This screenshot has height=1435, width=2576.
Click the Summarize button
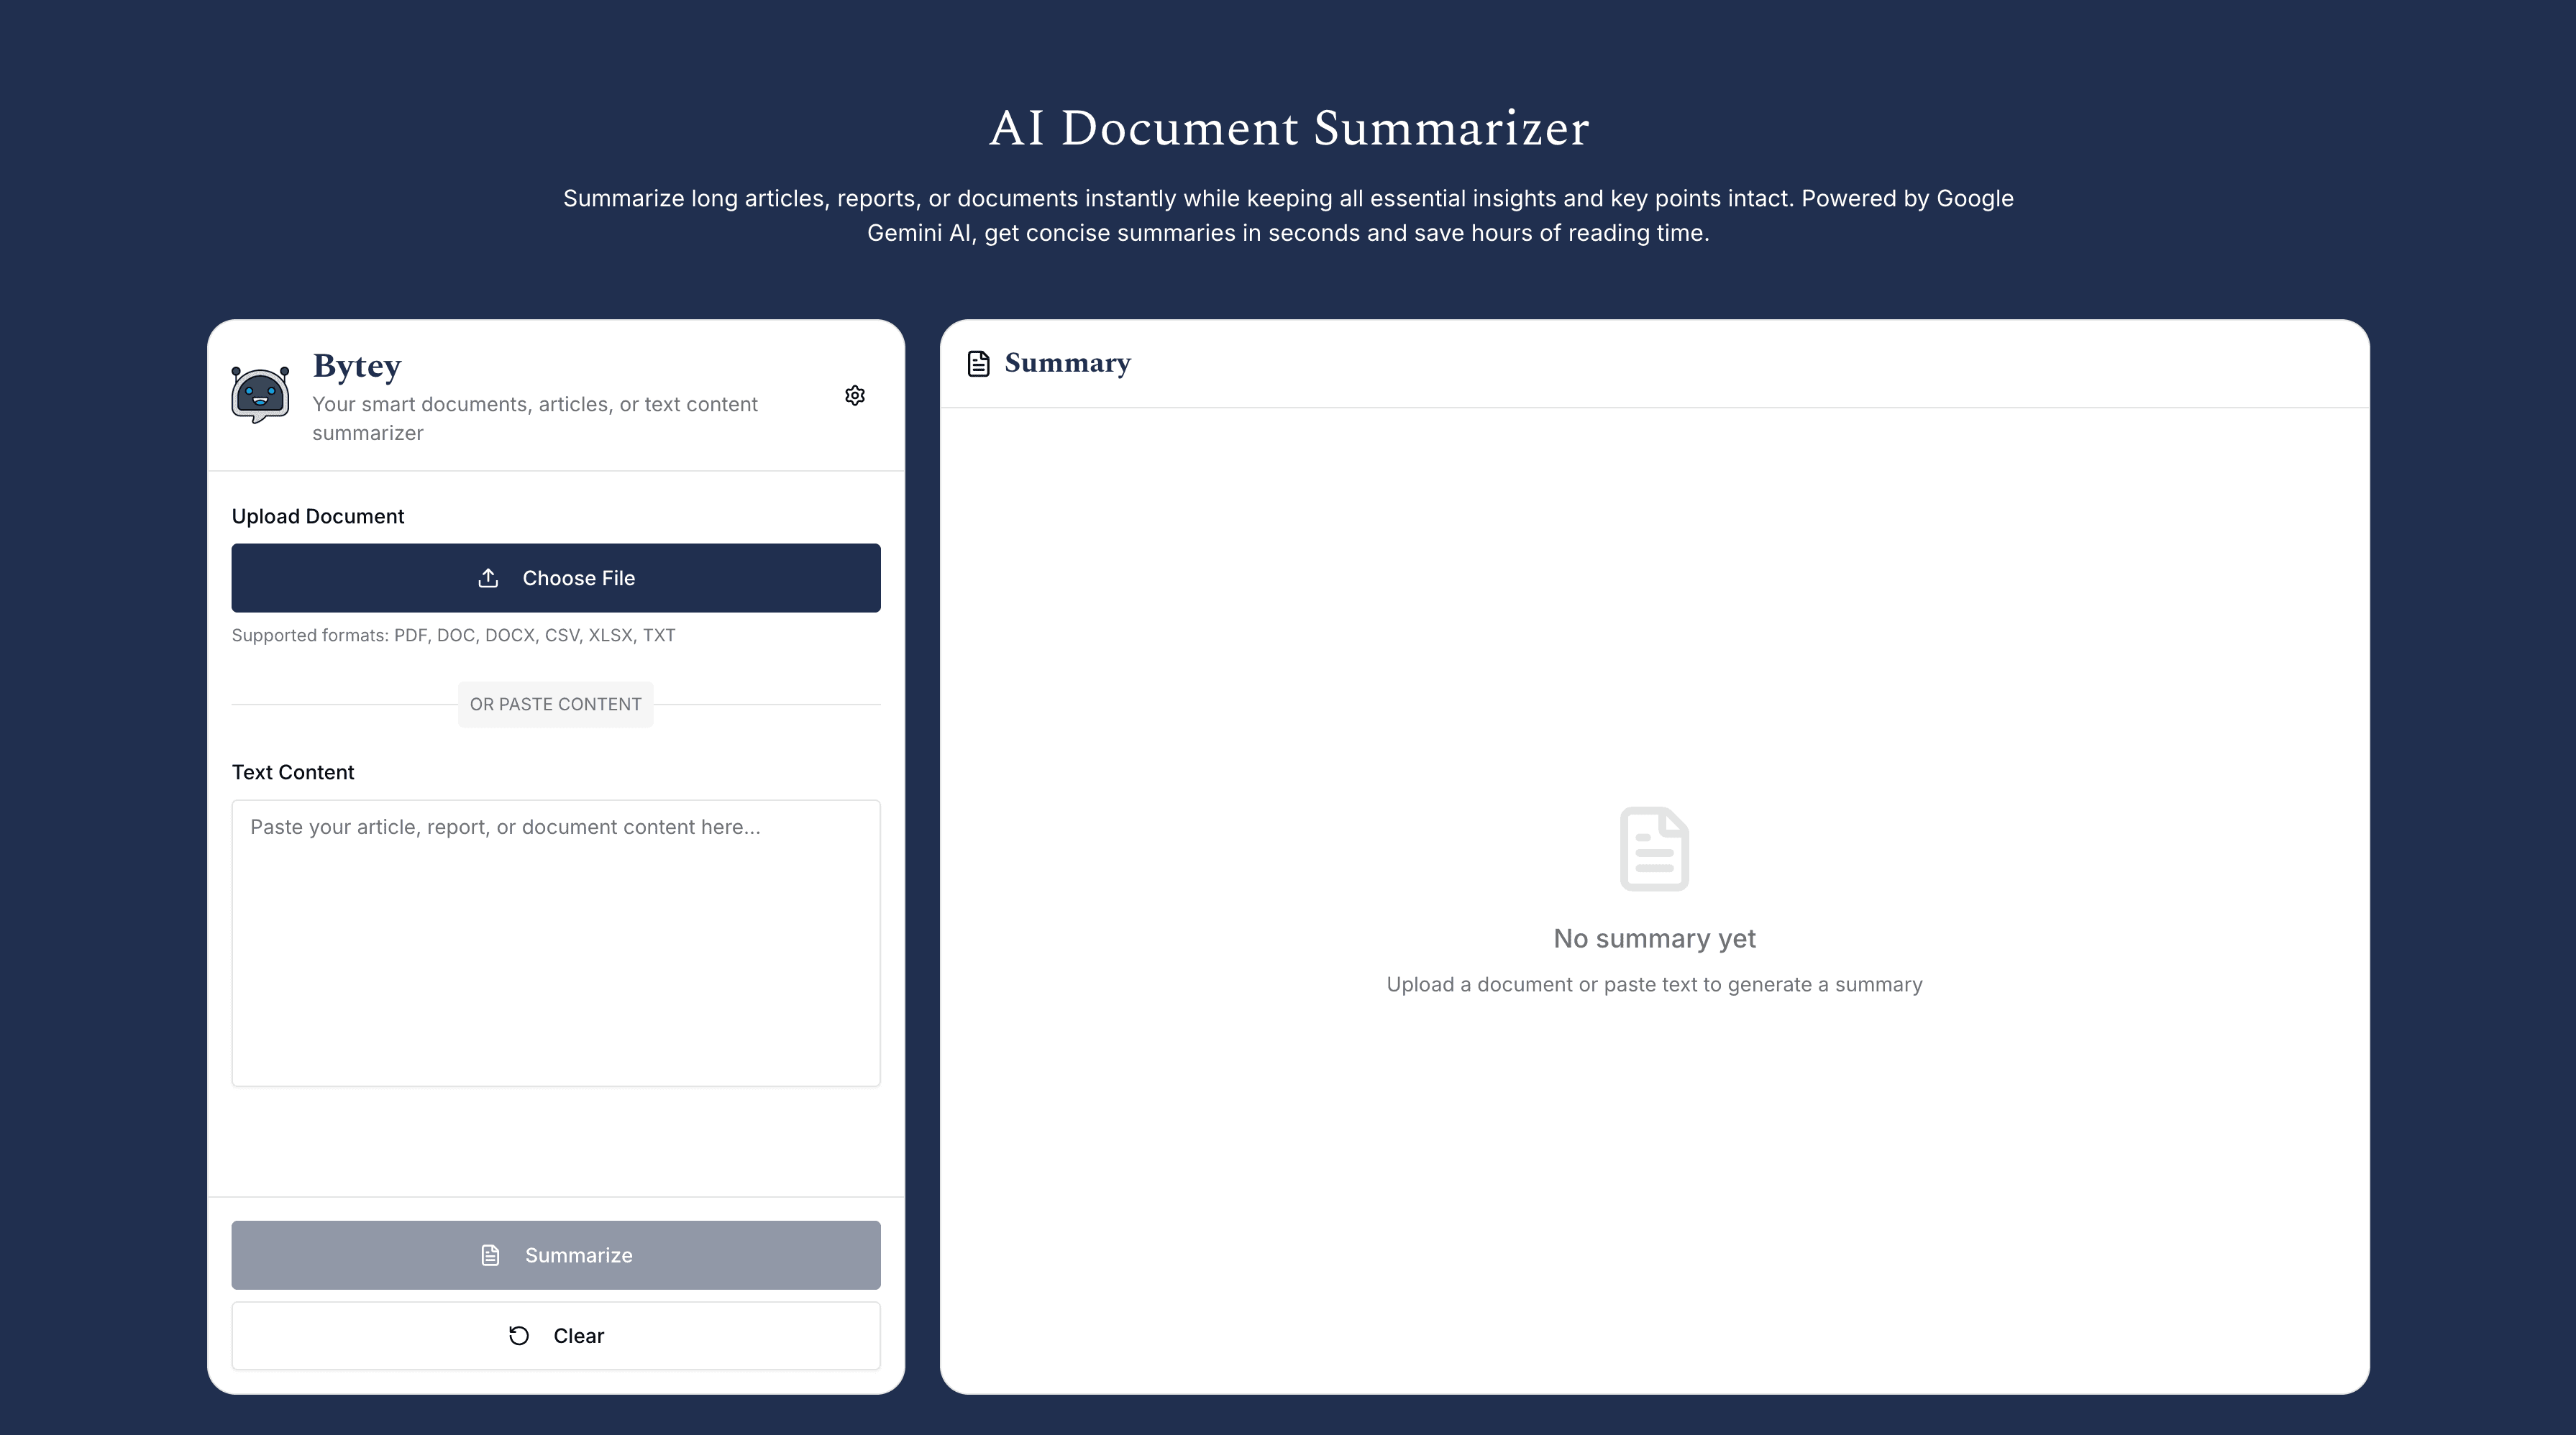tap(556, 1255)
